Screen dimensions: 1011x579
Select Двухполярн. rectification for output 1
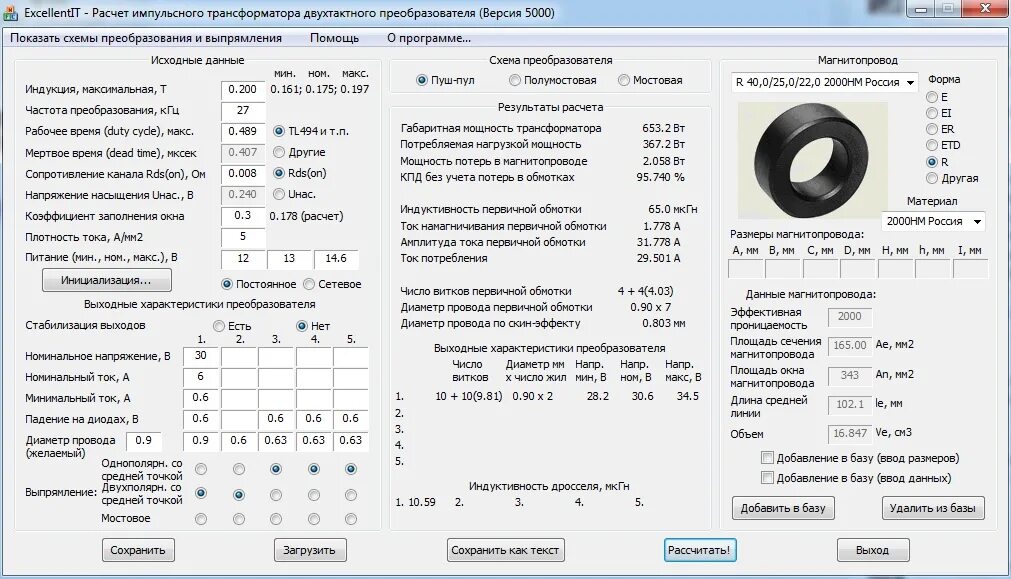click(201, 493)
